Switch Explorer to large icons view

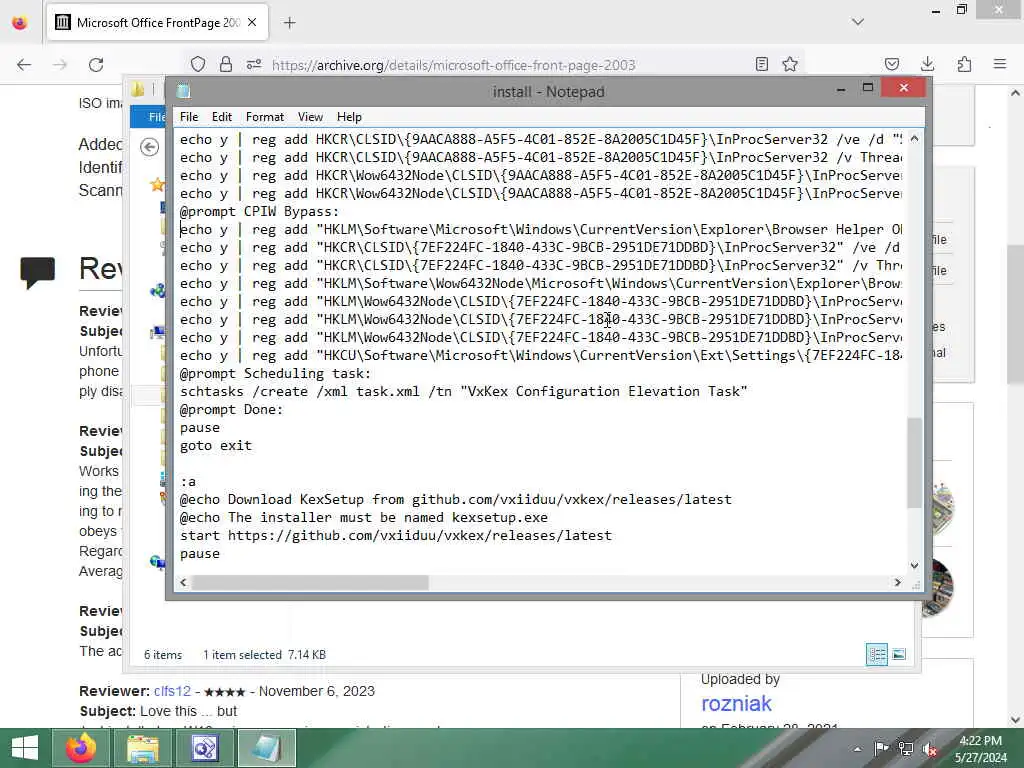click(899, 654)
